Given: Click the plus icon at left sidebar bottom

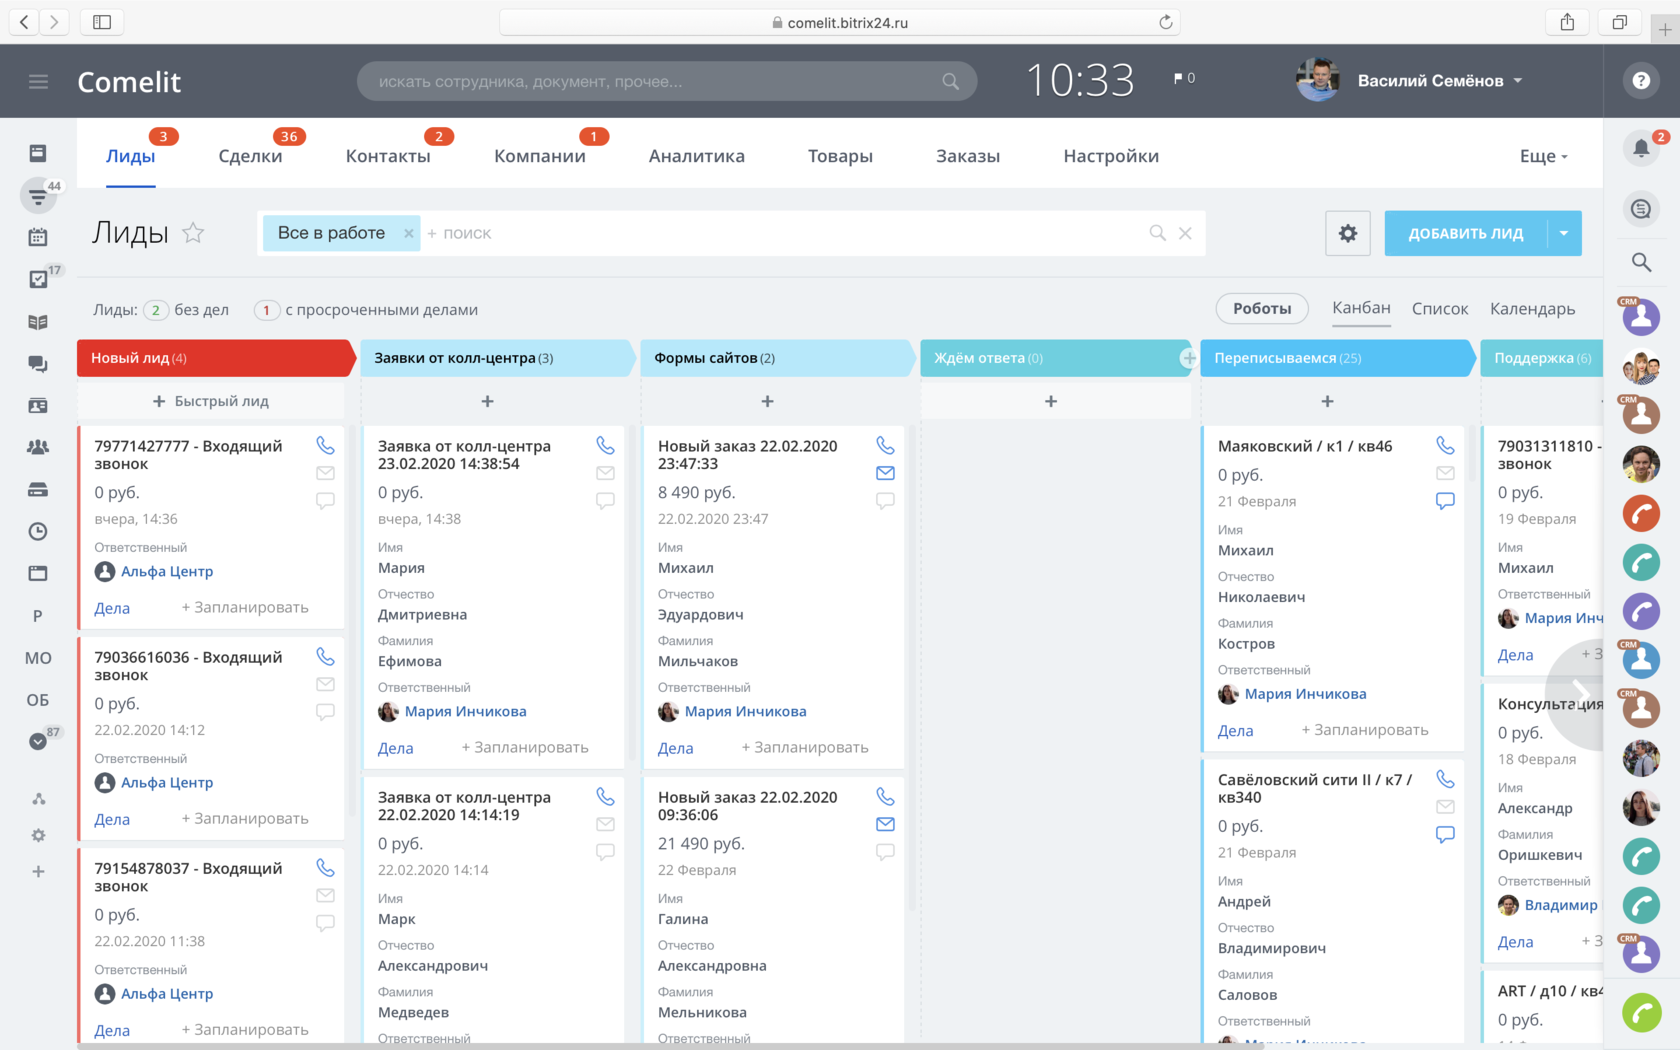Looking at the screenshot, I should 38,872.
